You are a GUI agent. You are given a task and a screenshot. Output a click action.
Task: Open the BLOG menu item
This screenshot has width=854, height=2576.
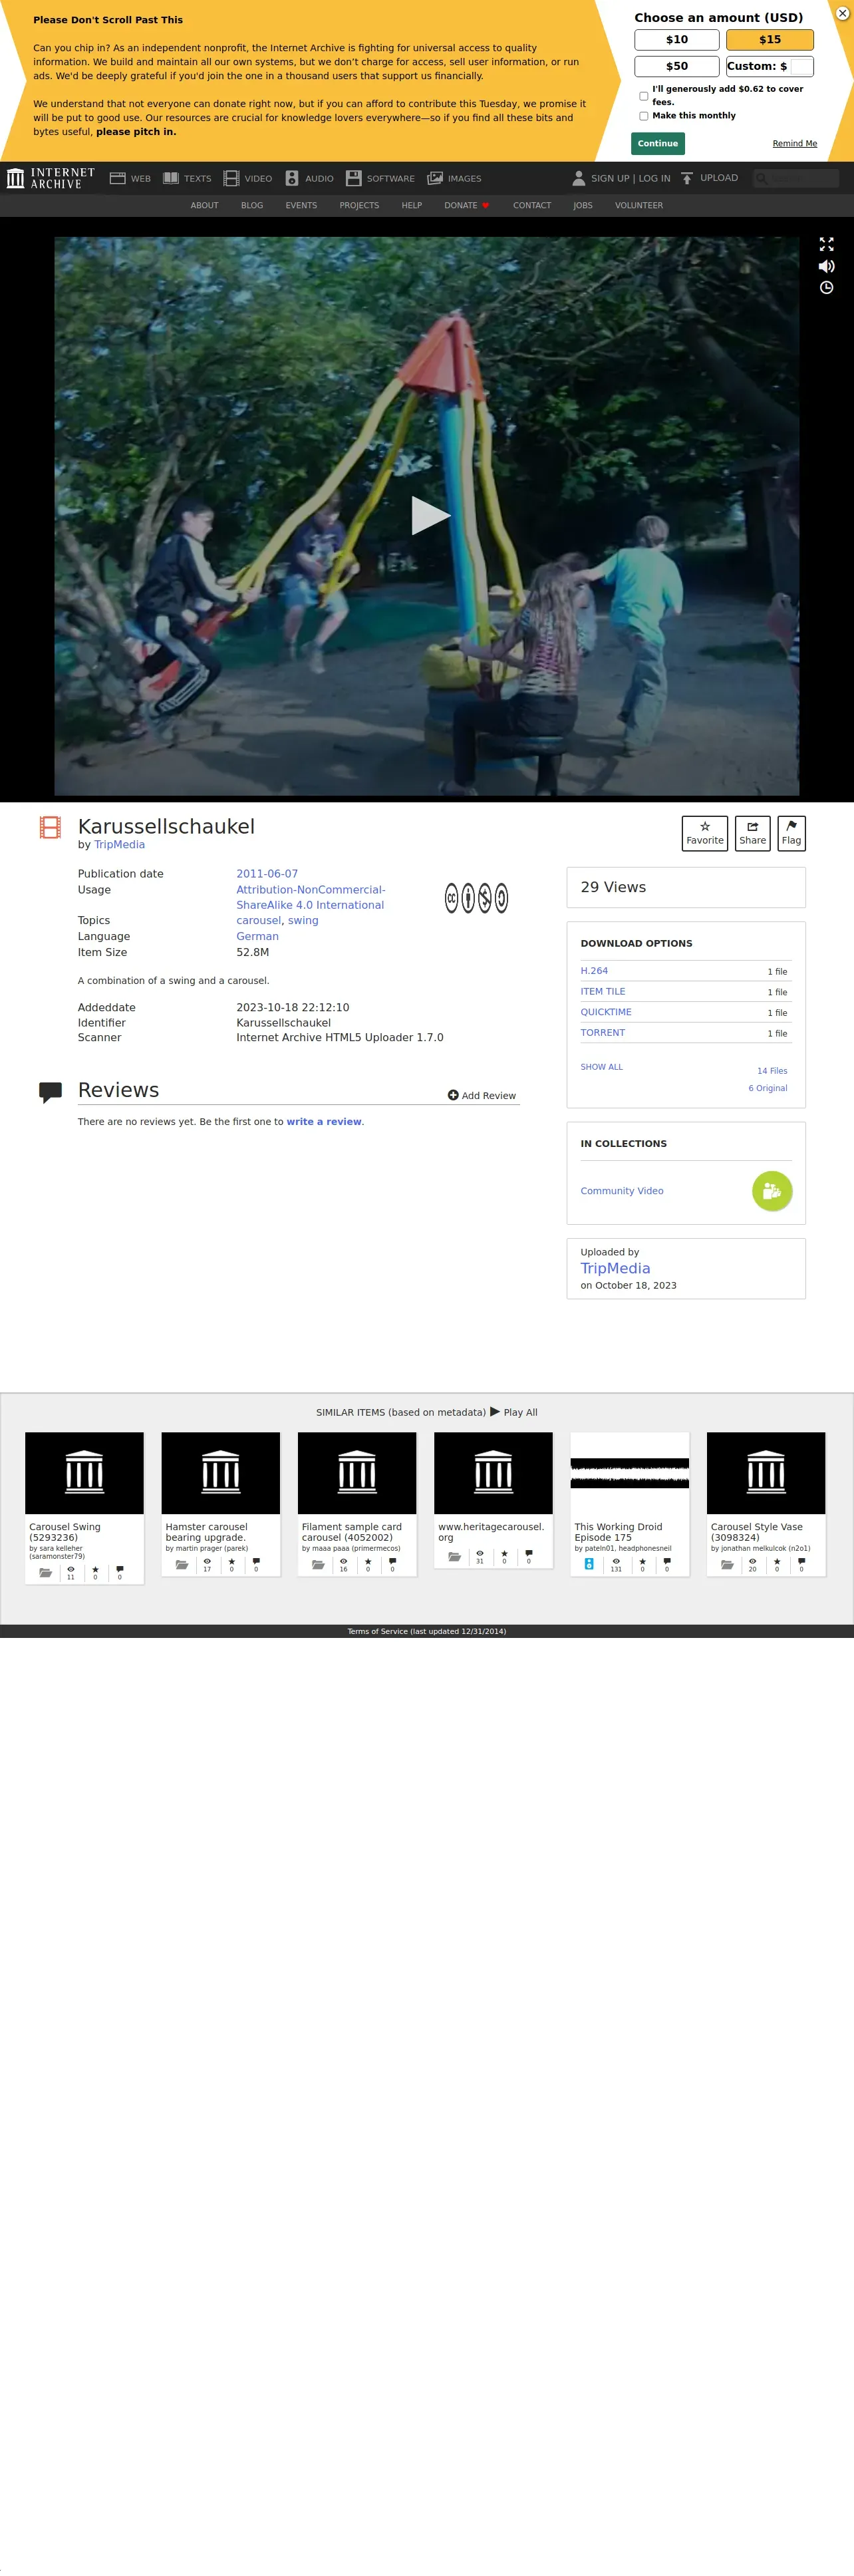click(252, 206)
